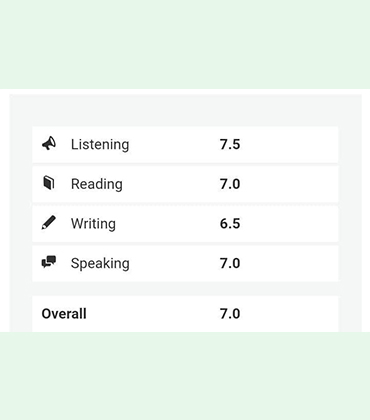The image size is (370, 420).
Task: Select the Reading label text
Action: point(97,184)
